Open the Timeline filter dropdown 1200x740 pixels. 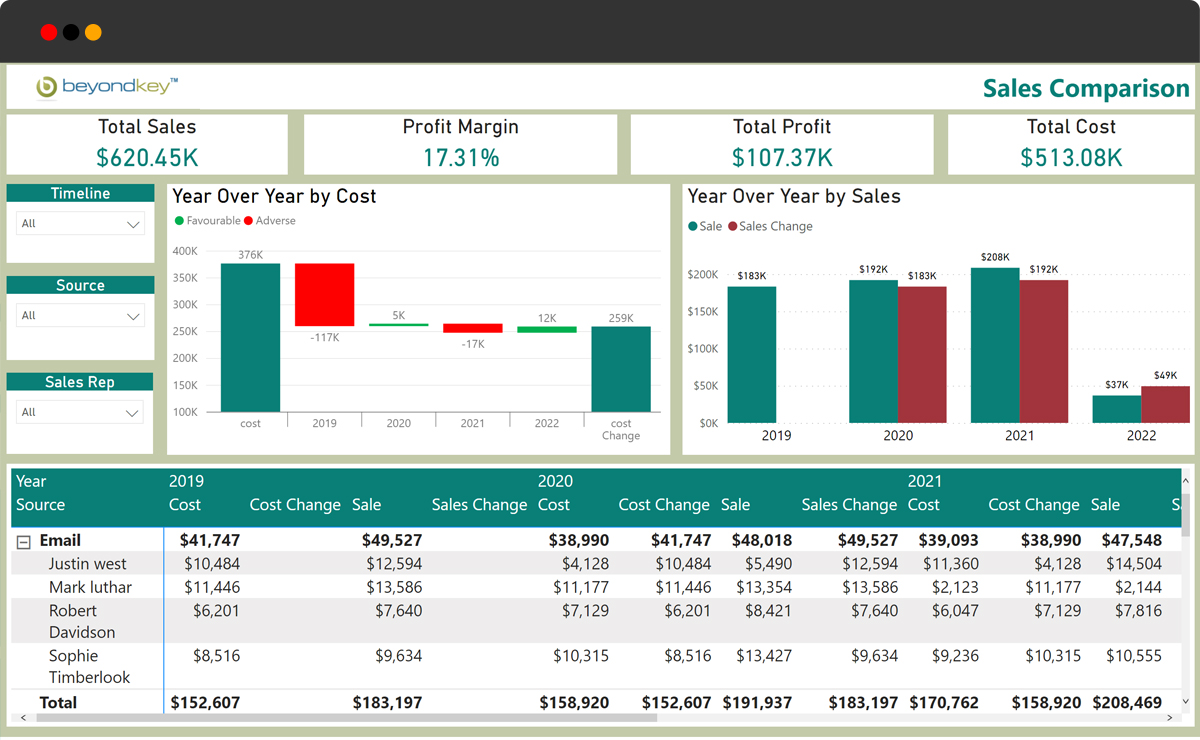(x=81, y=224)
